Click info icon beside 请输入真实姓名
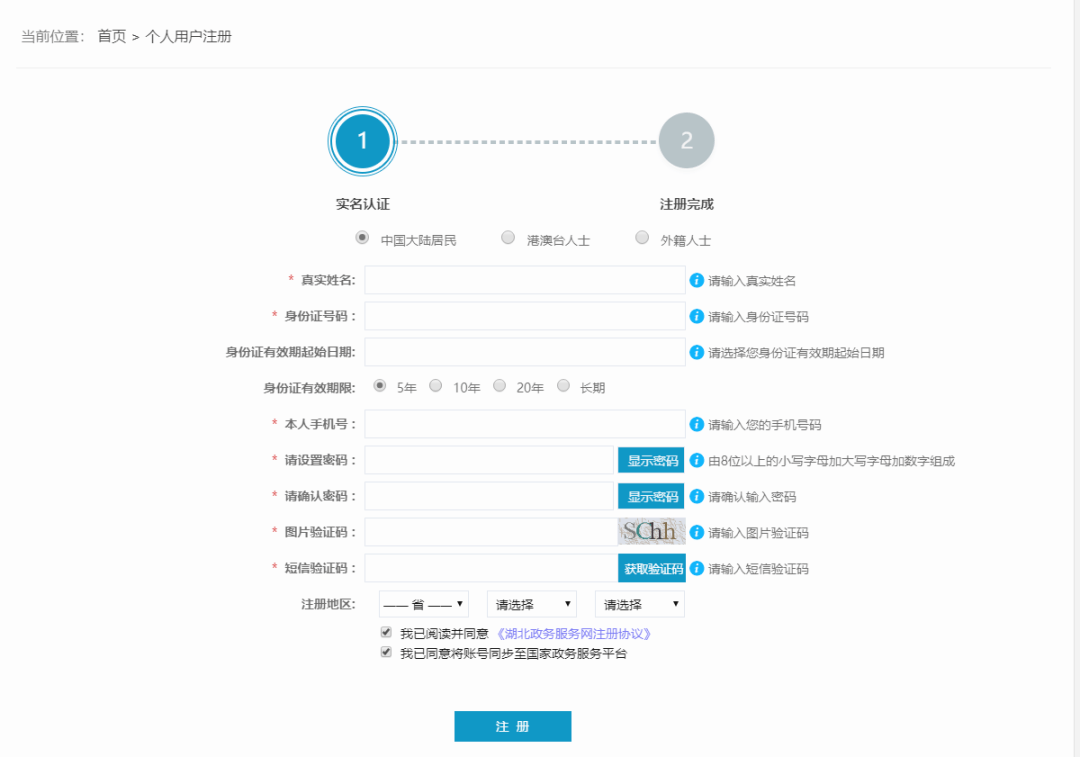This screenshot has height=757, width=1080. tap(696, 280)
